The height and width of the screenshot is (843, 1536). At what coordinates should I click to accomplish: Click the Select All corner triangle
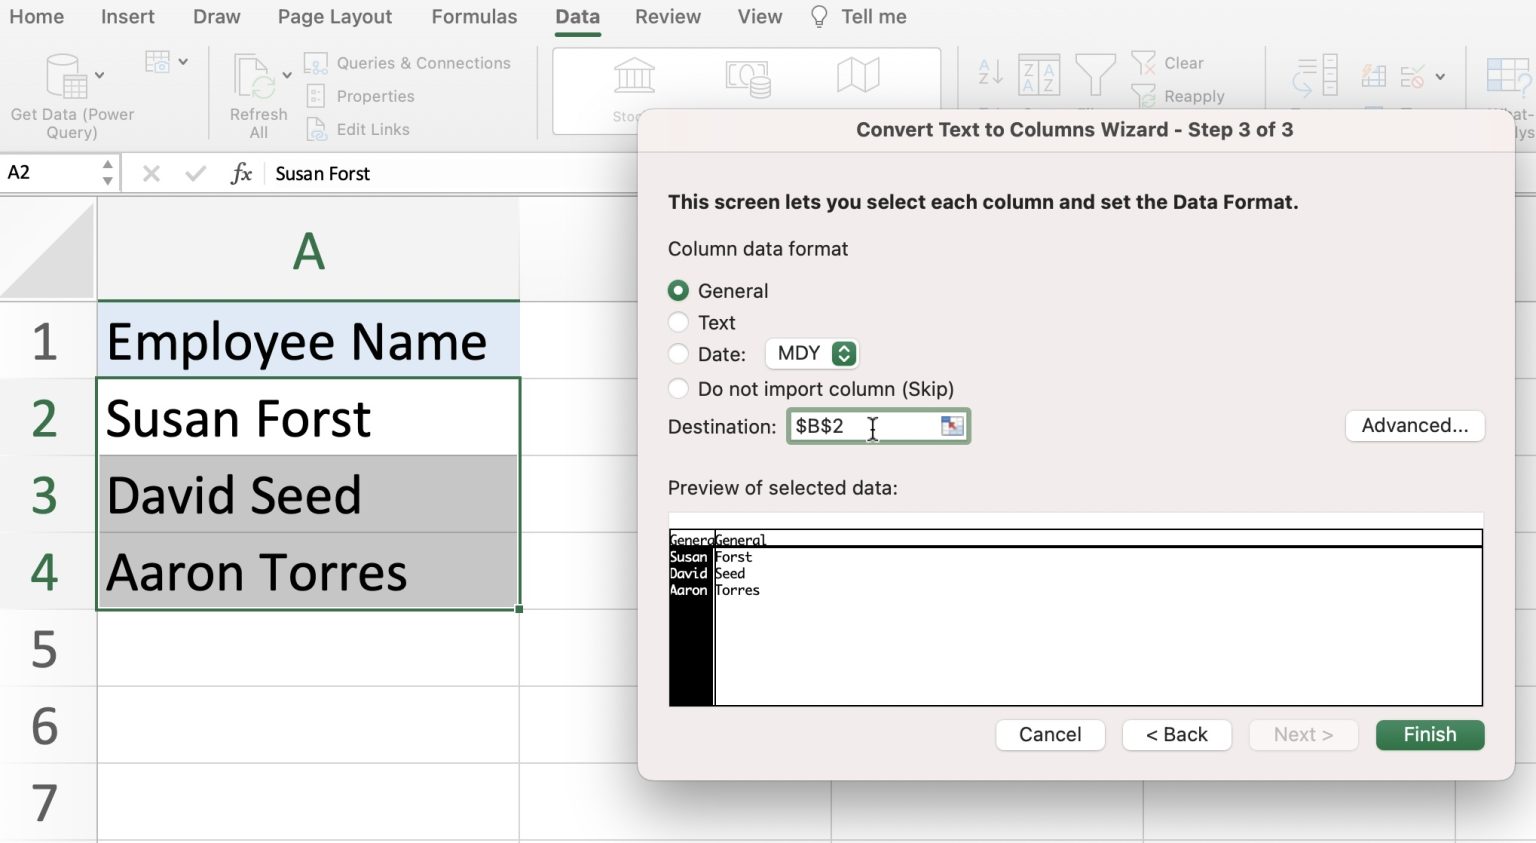tap(48, 250)
